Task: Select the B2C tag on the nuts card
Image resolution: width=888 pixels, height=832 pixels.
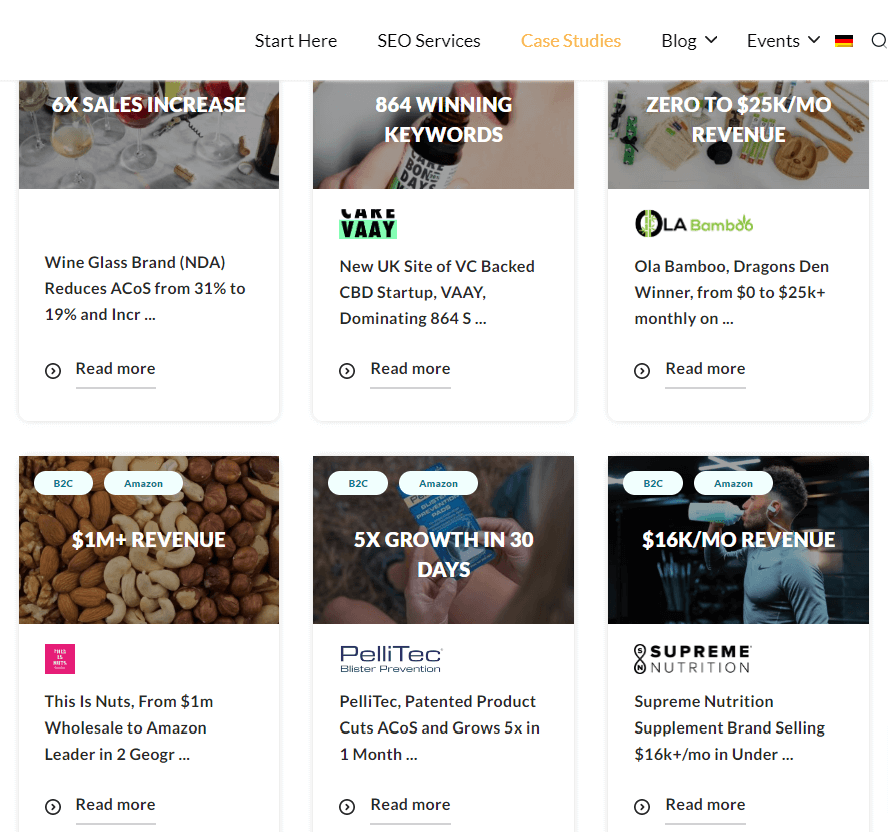Action: 63,483
